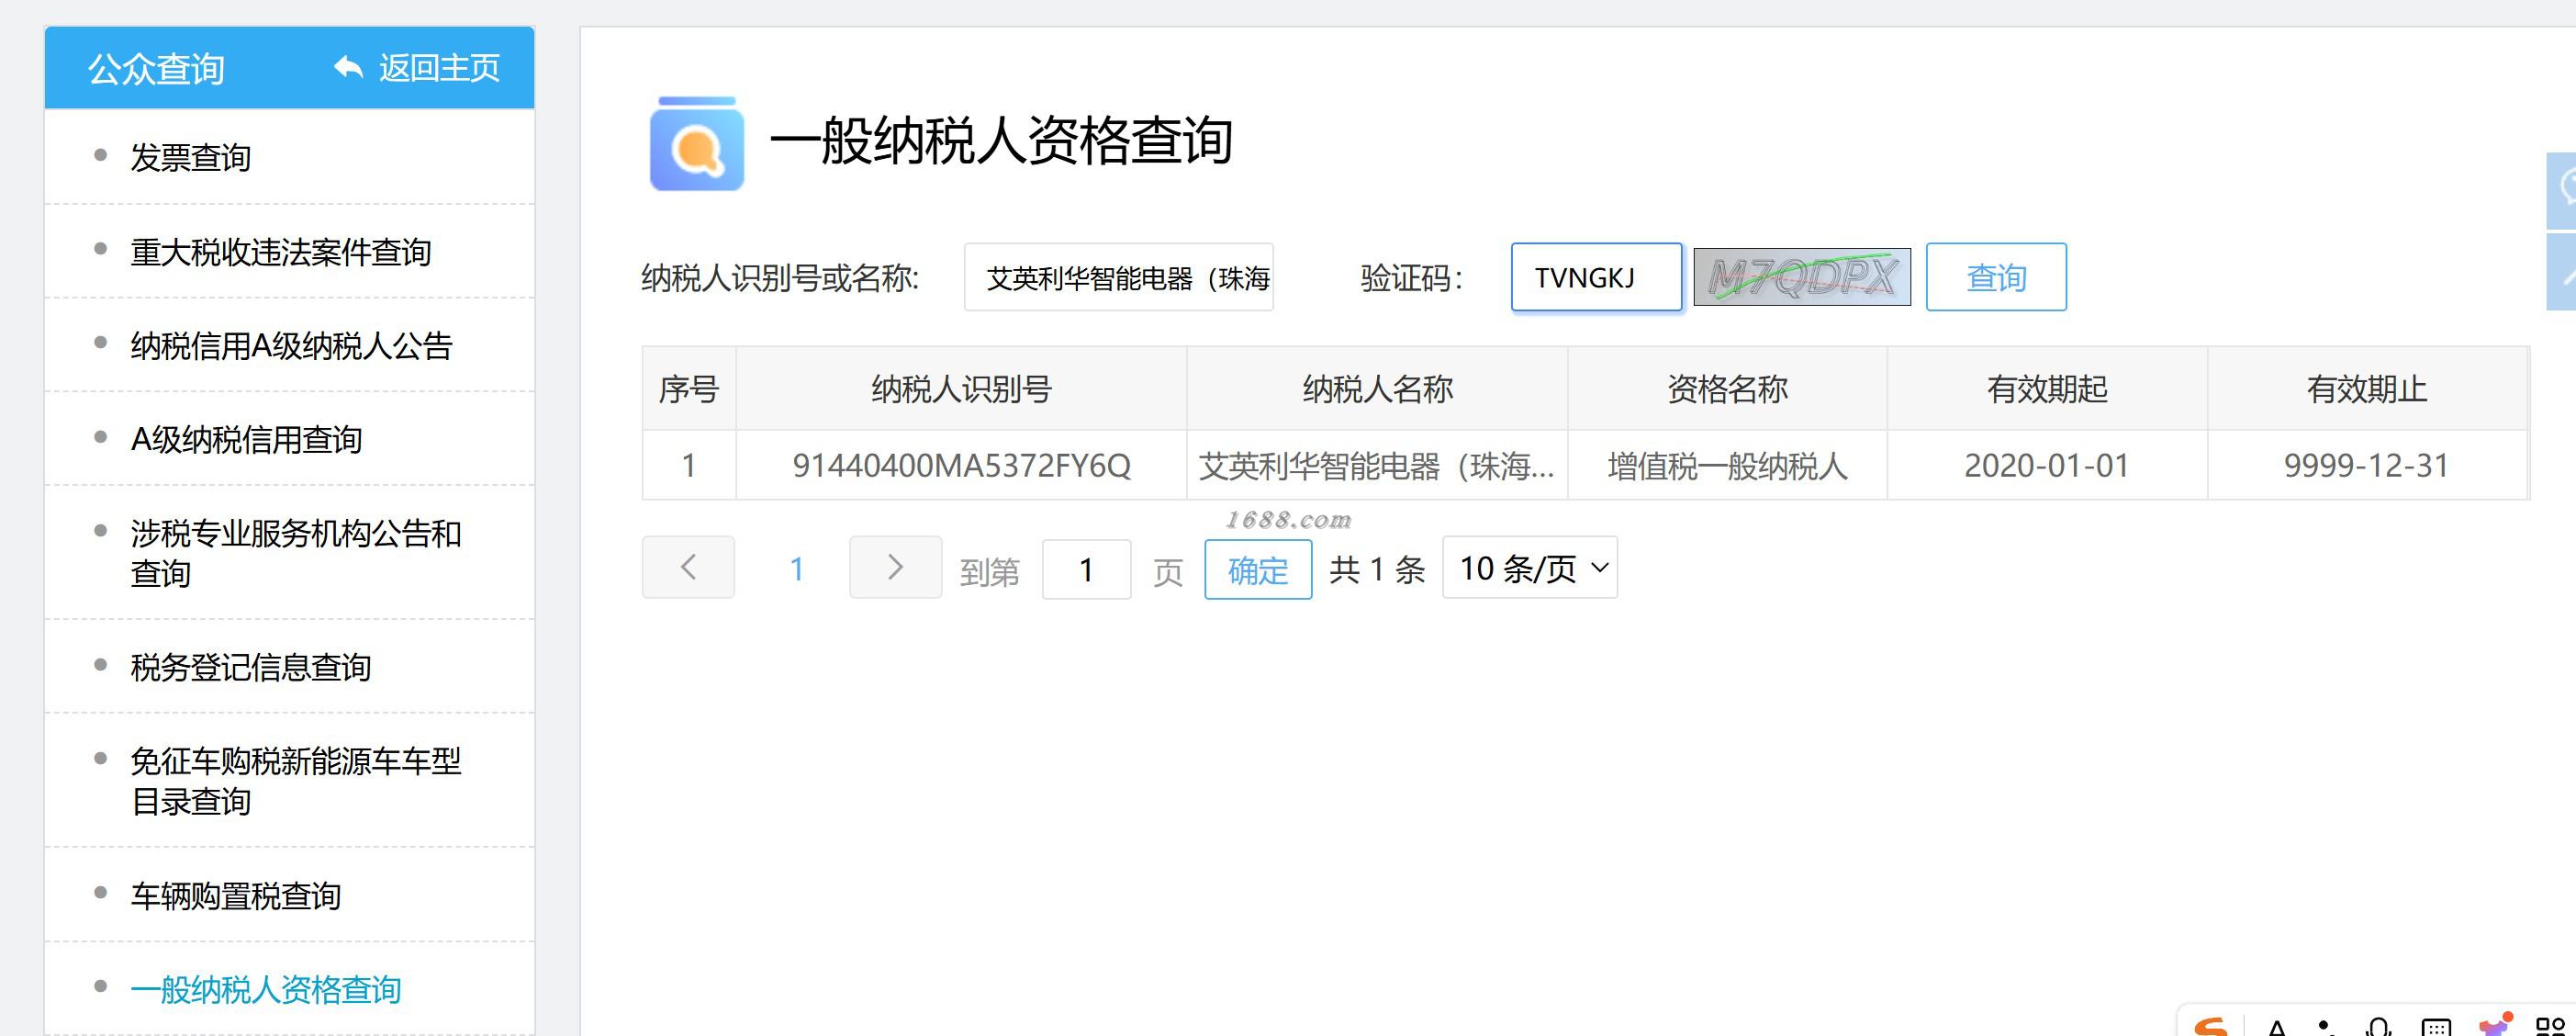The width and height of the screenshot is (2576, 1036).
Task: Click the microphone icon in IME bar
Action: tap(2379, 1027)
